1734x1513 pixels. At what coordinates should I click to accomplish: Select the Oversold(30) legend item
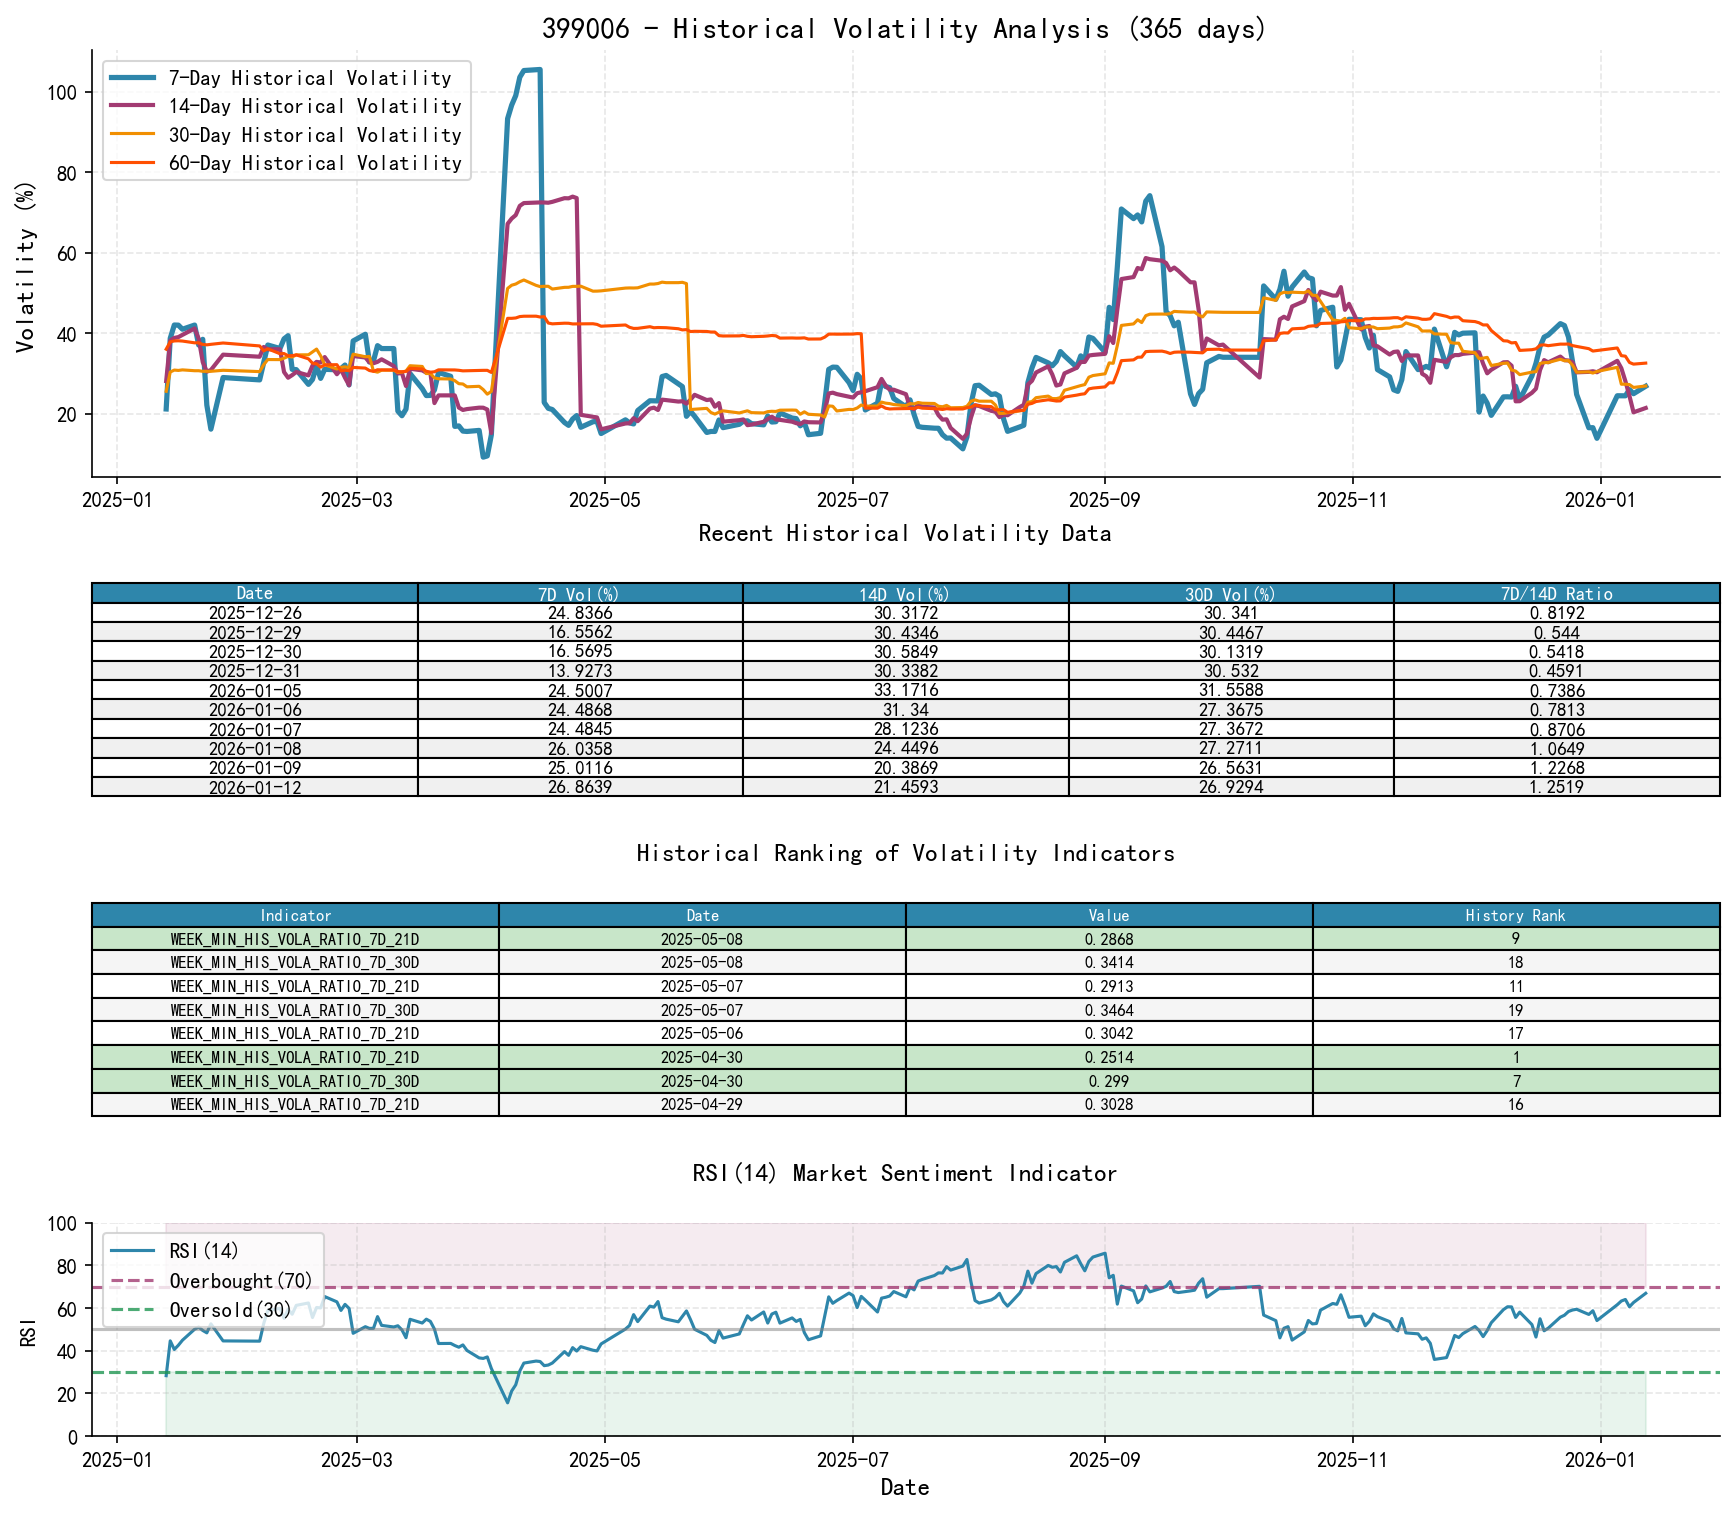230,1309
